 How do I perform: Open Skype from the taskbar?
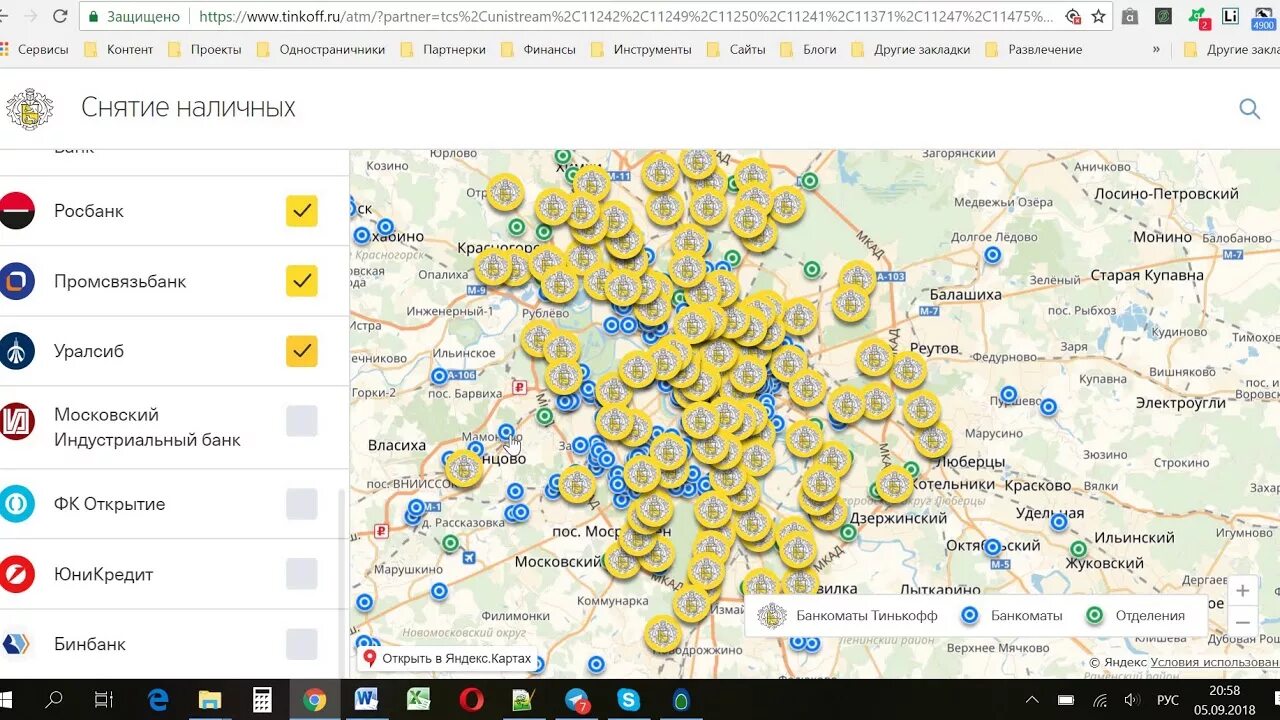coord(629,700)
